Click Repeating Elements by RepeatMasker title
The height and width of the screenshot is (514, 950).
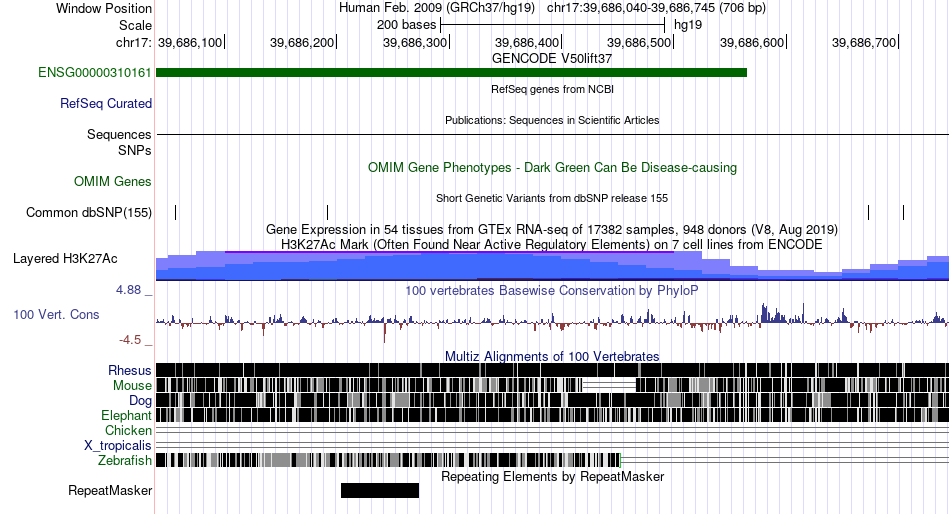(552, 476)
